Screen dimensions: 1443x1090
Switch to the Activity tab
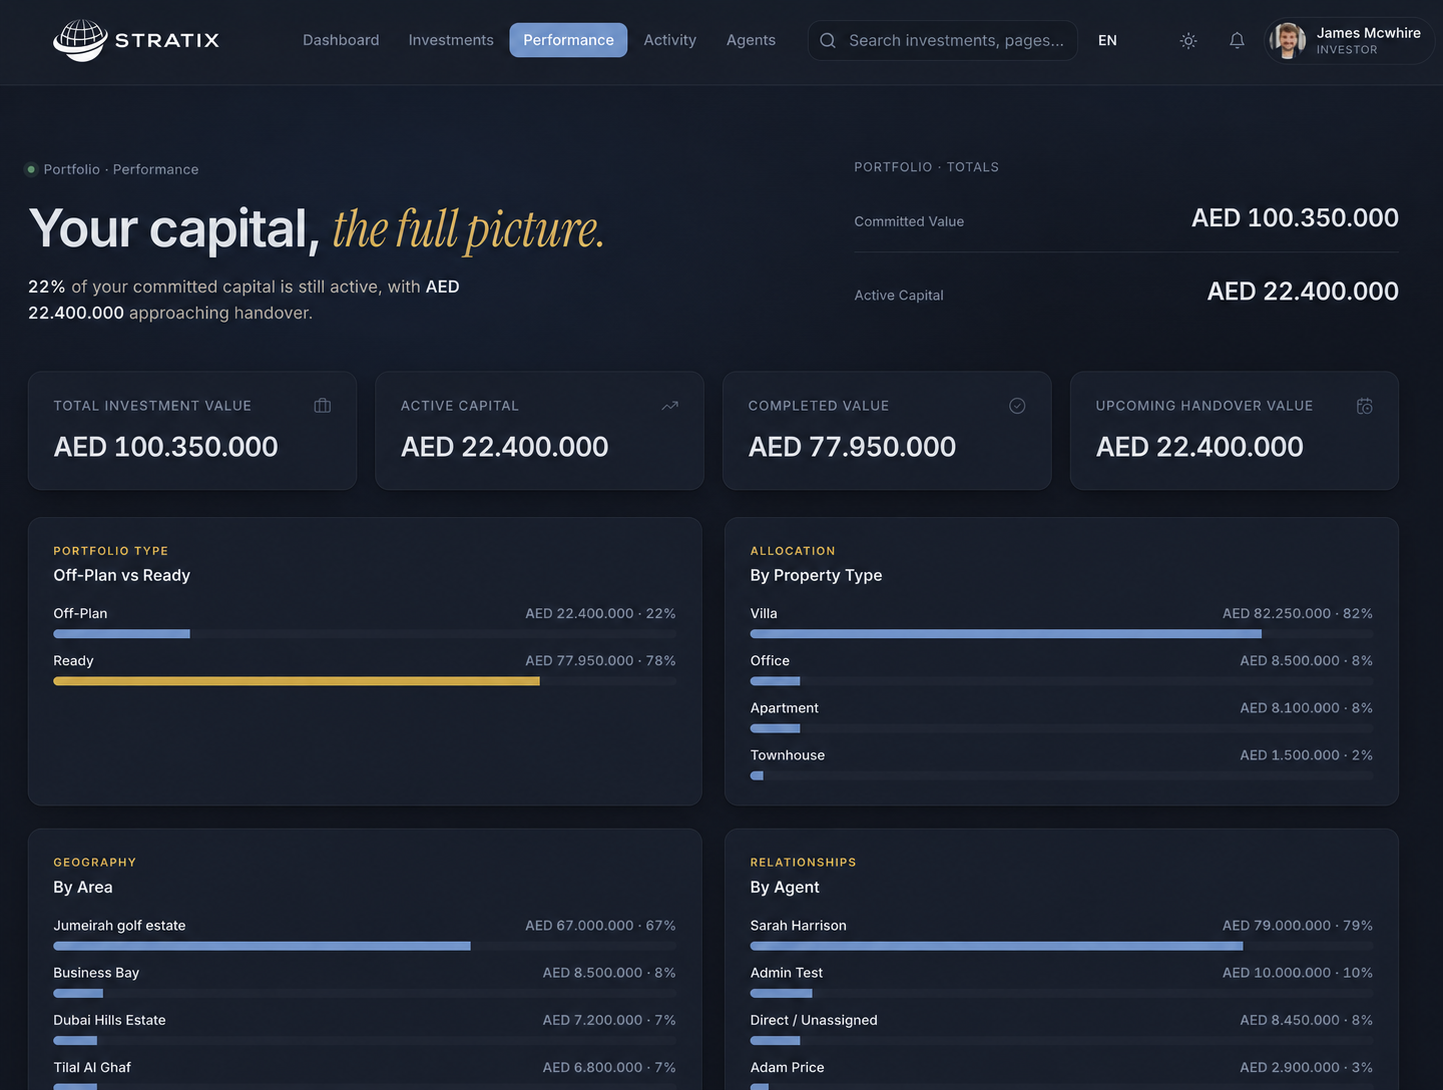[670, 40]
